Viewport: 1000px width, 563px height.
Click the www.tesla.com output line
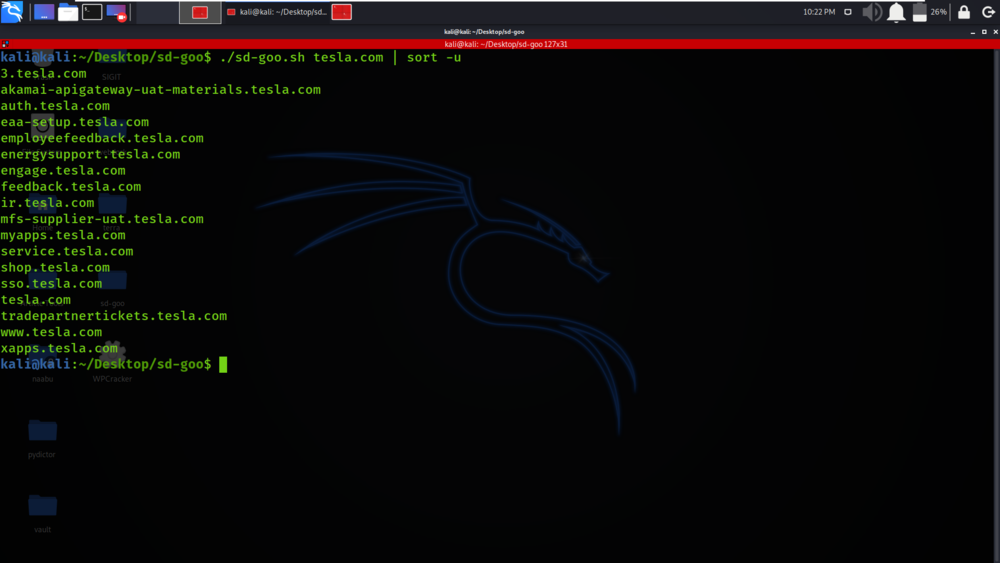[x=51, y=332]
